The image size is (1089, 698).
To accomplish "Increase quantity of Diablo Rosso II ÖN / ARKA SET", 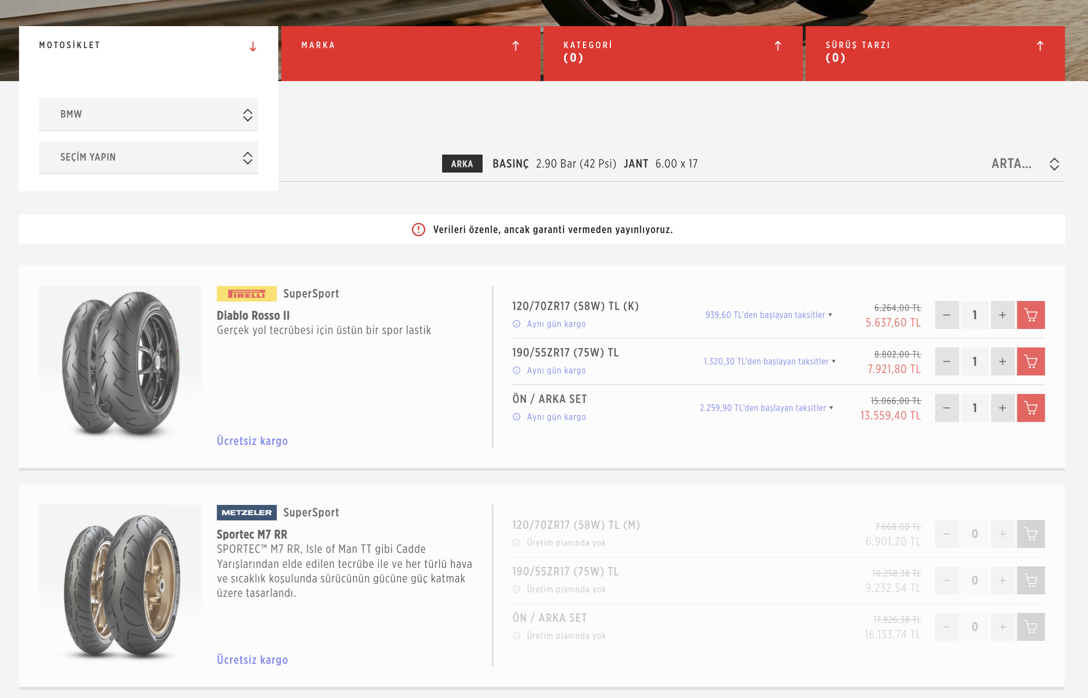I will 1002,408.
